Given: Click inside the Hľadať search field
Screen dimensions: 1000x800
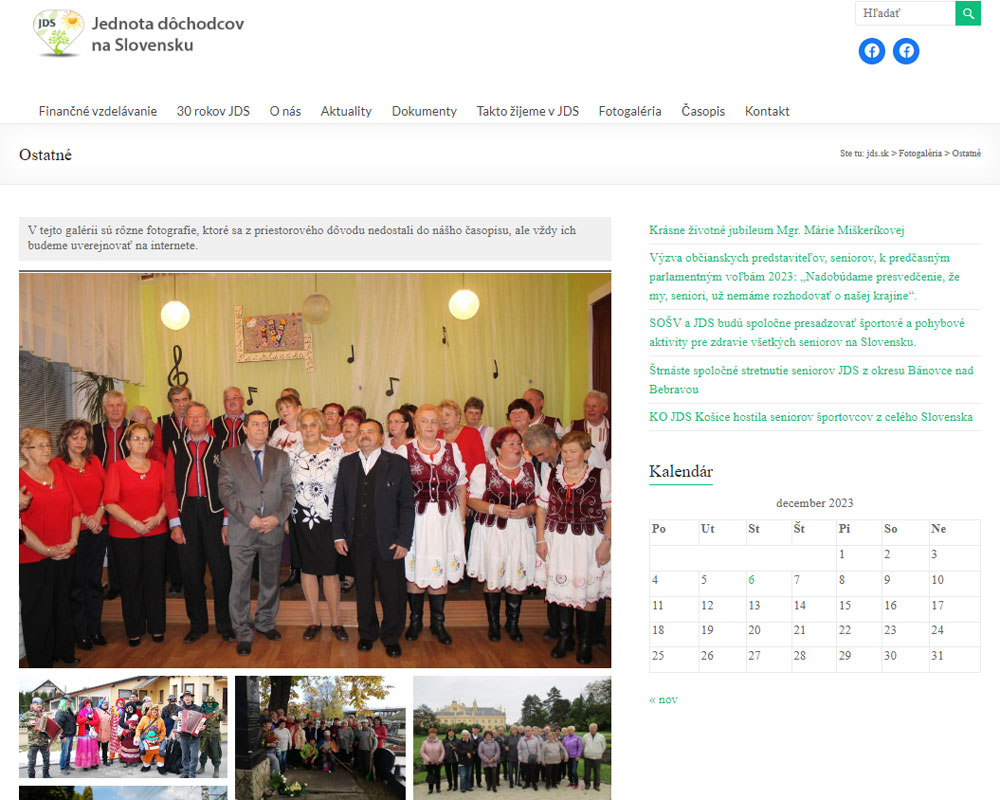Looking at the screenshot, I should coord(904,13).
